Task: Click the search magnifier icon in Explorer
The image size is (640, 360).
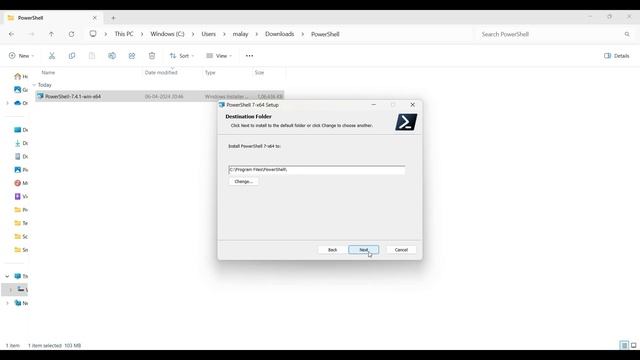Action: [627, 34]
